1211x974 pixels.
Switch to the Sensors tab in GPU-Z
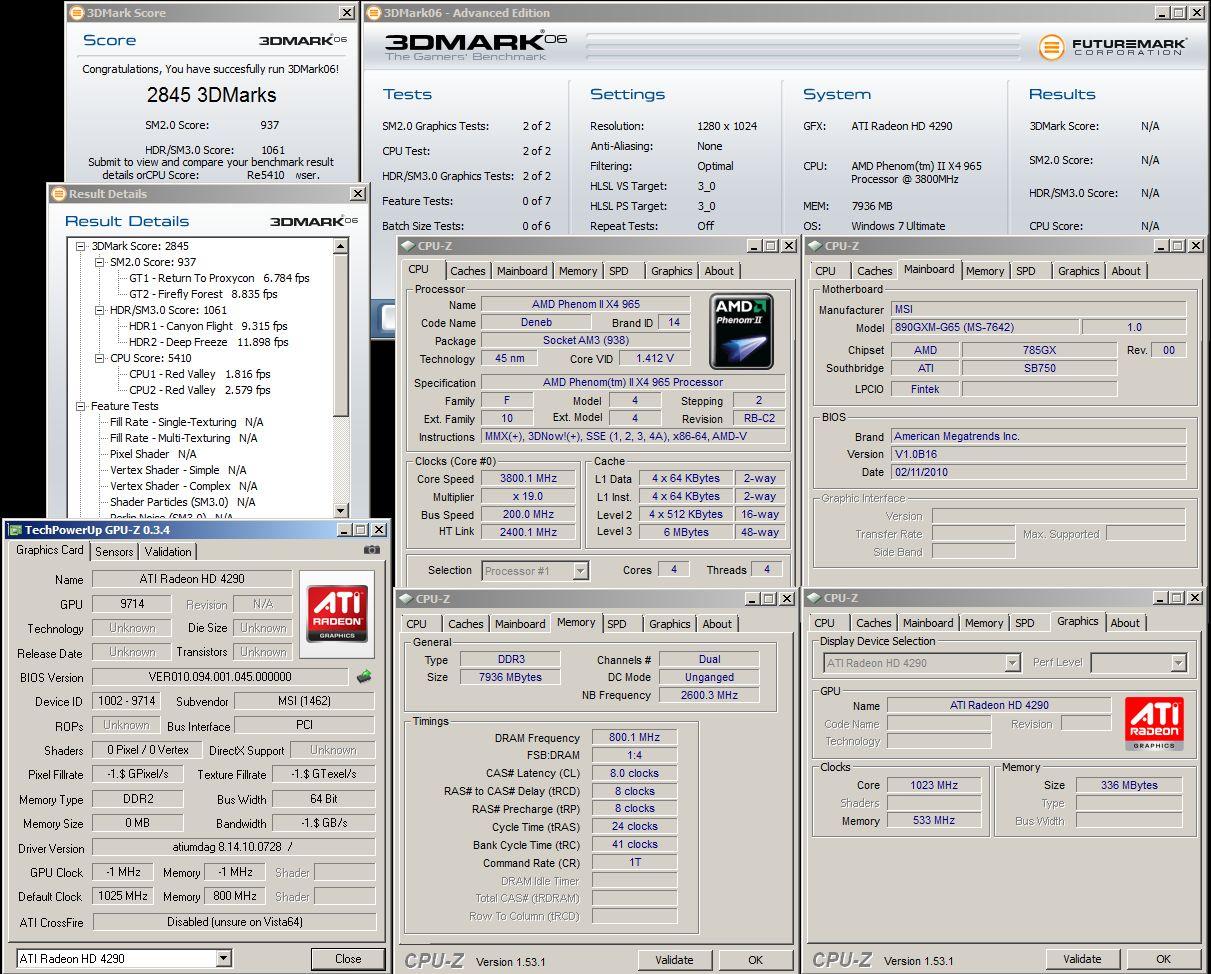click(114, 552)
